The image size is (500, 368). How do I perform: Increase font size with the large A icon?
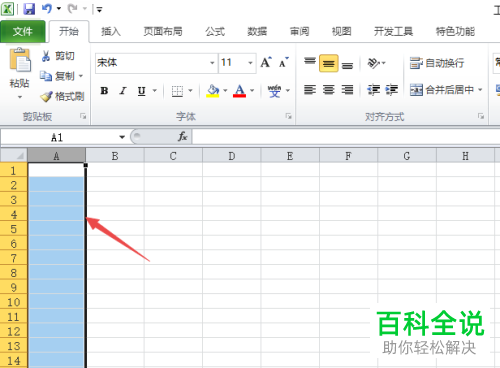[x=266, y=62]
